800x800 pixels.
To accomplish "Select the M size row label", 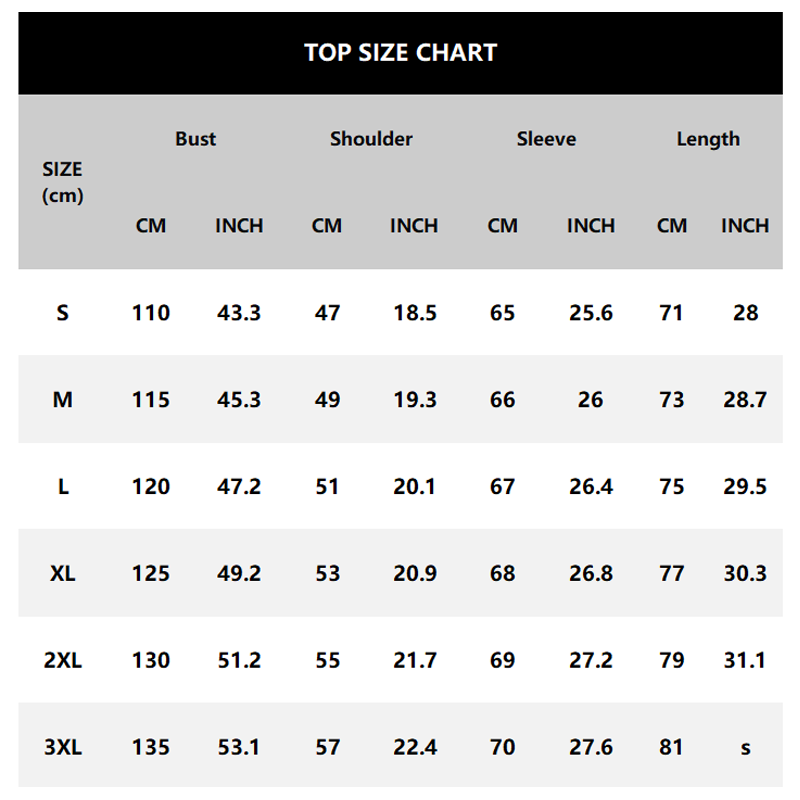I will pos(62,400).
